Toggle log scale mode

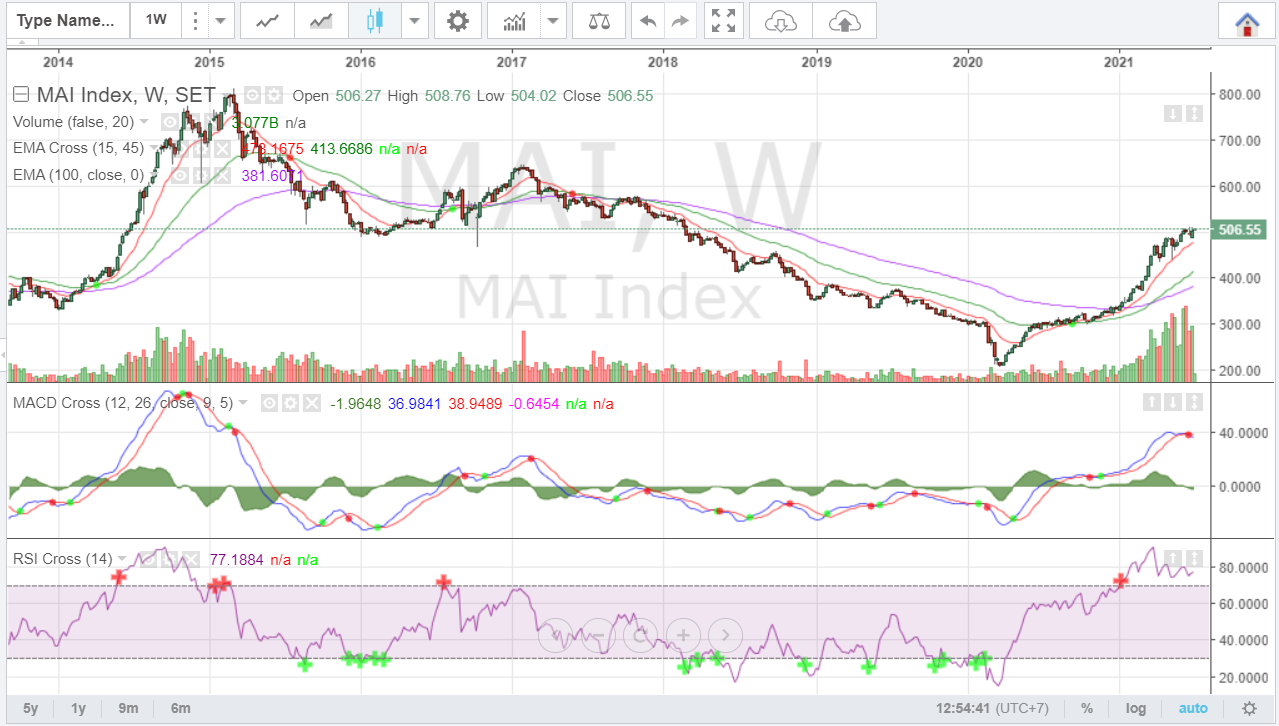click(x=1136, y=708)
